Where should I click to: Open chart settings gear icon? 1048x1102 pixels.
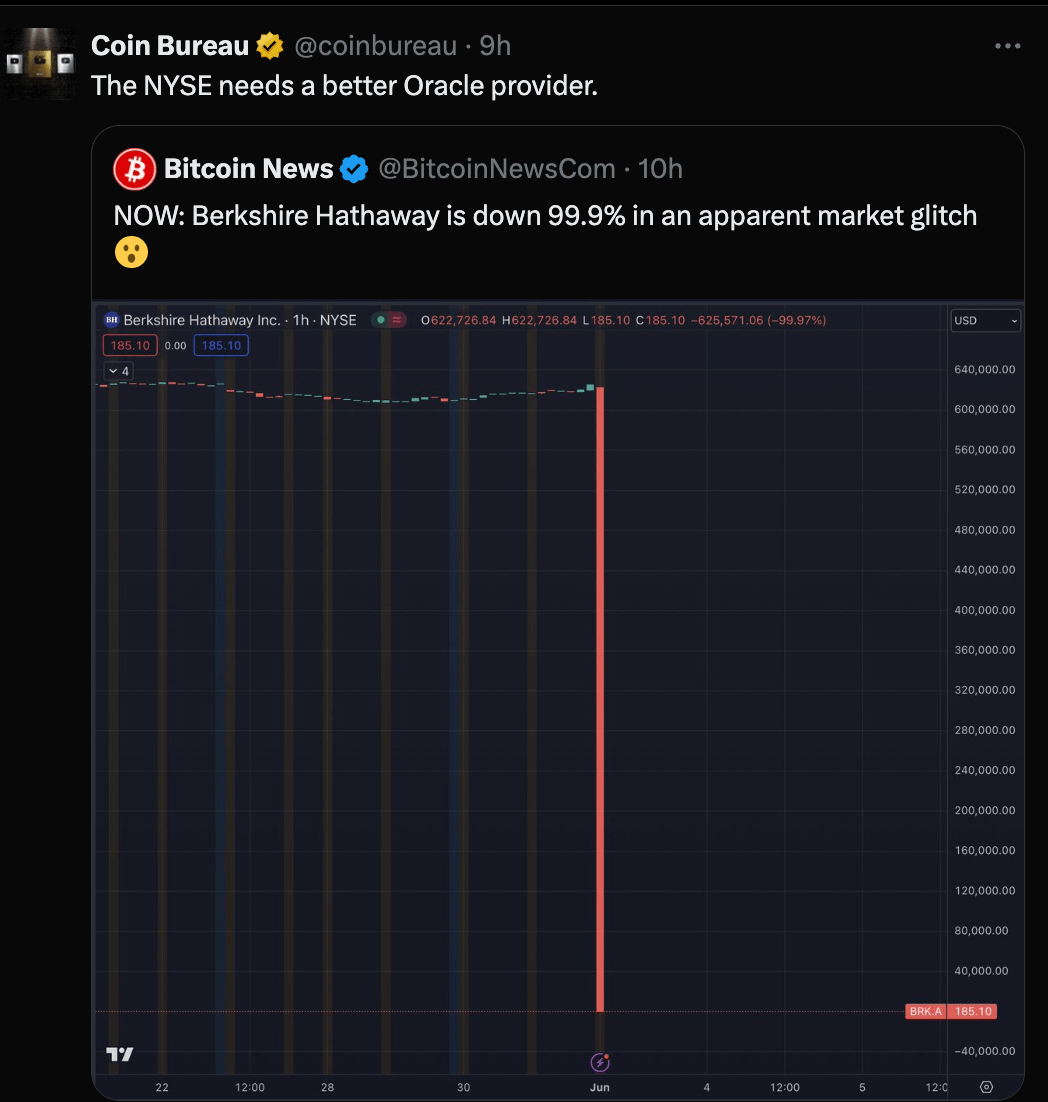click(986, 1087)
